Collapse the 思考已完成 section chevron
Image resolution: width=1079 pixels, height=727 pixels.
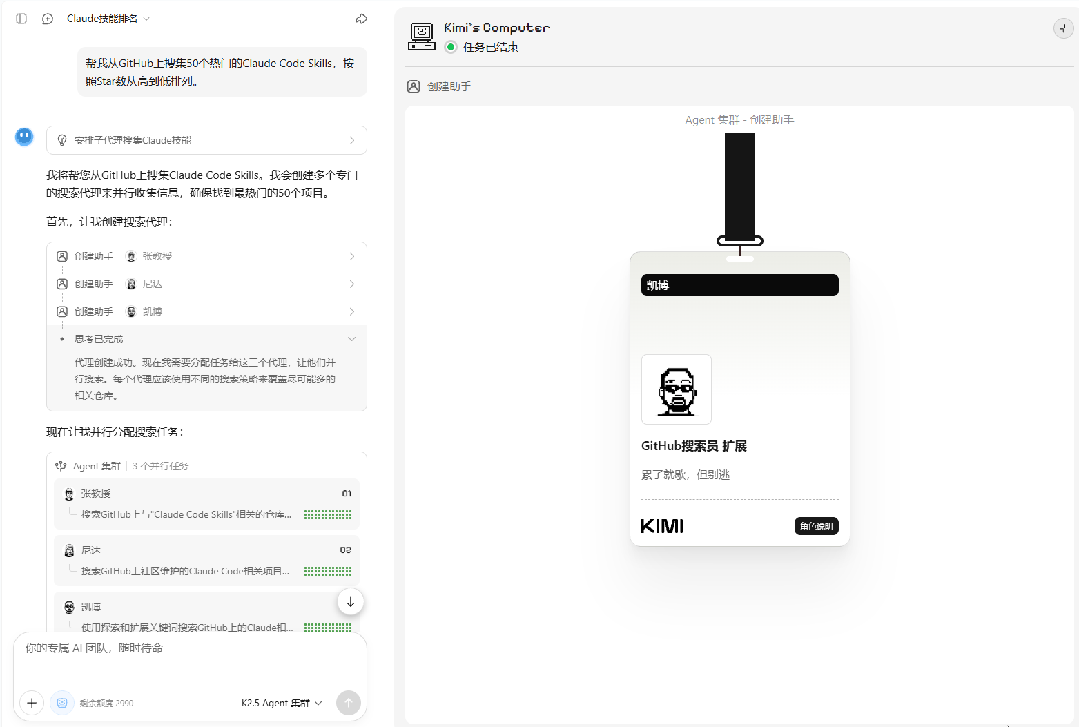tap(352, 339)
